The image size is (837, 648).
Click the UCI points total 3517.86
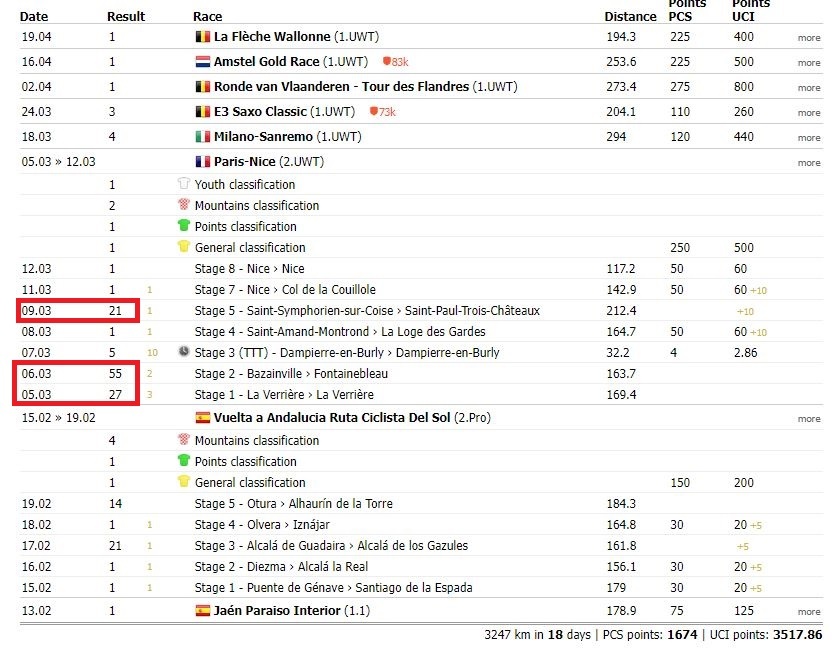pos(797,635)
